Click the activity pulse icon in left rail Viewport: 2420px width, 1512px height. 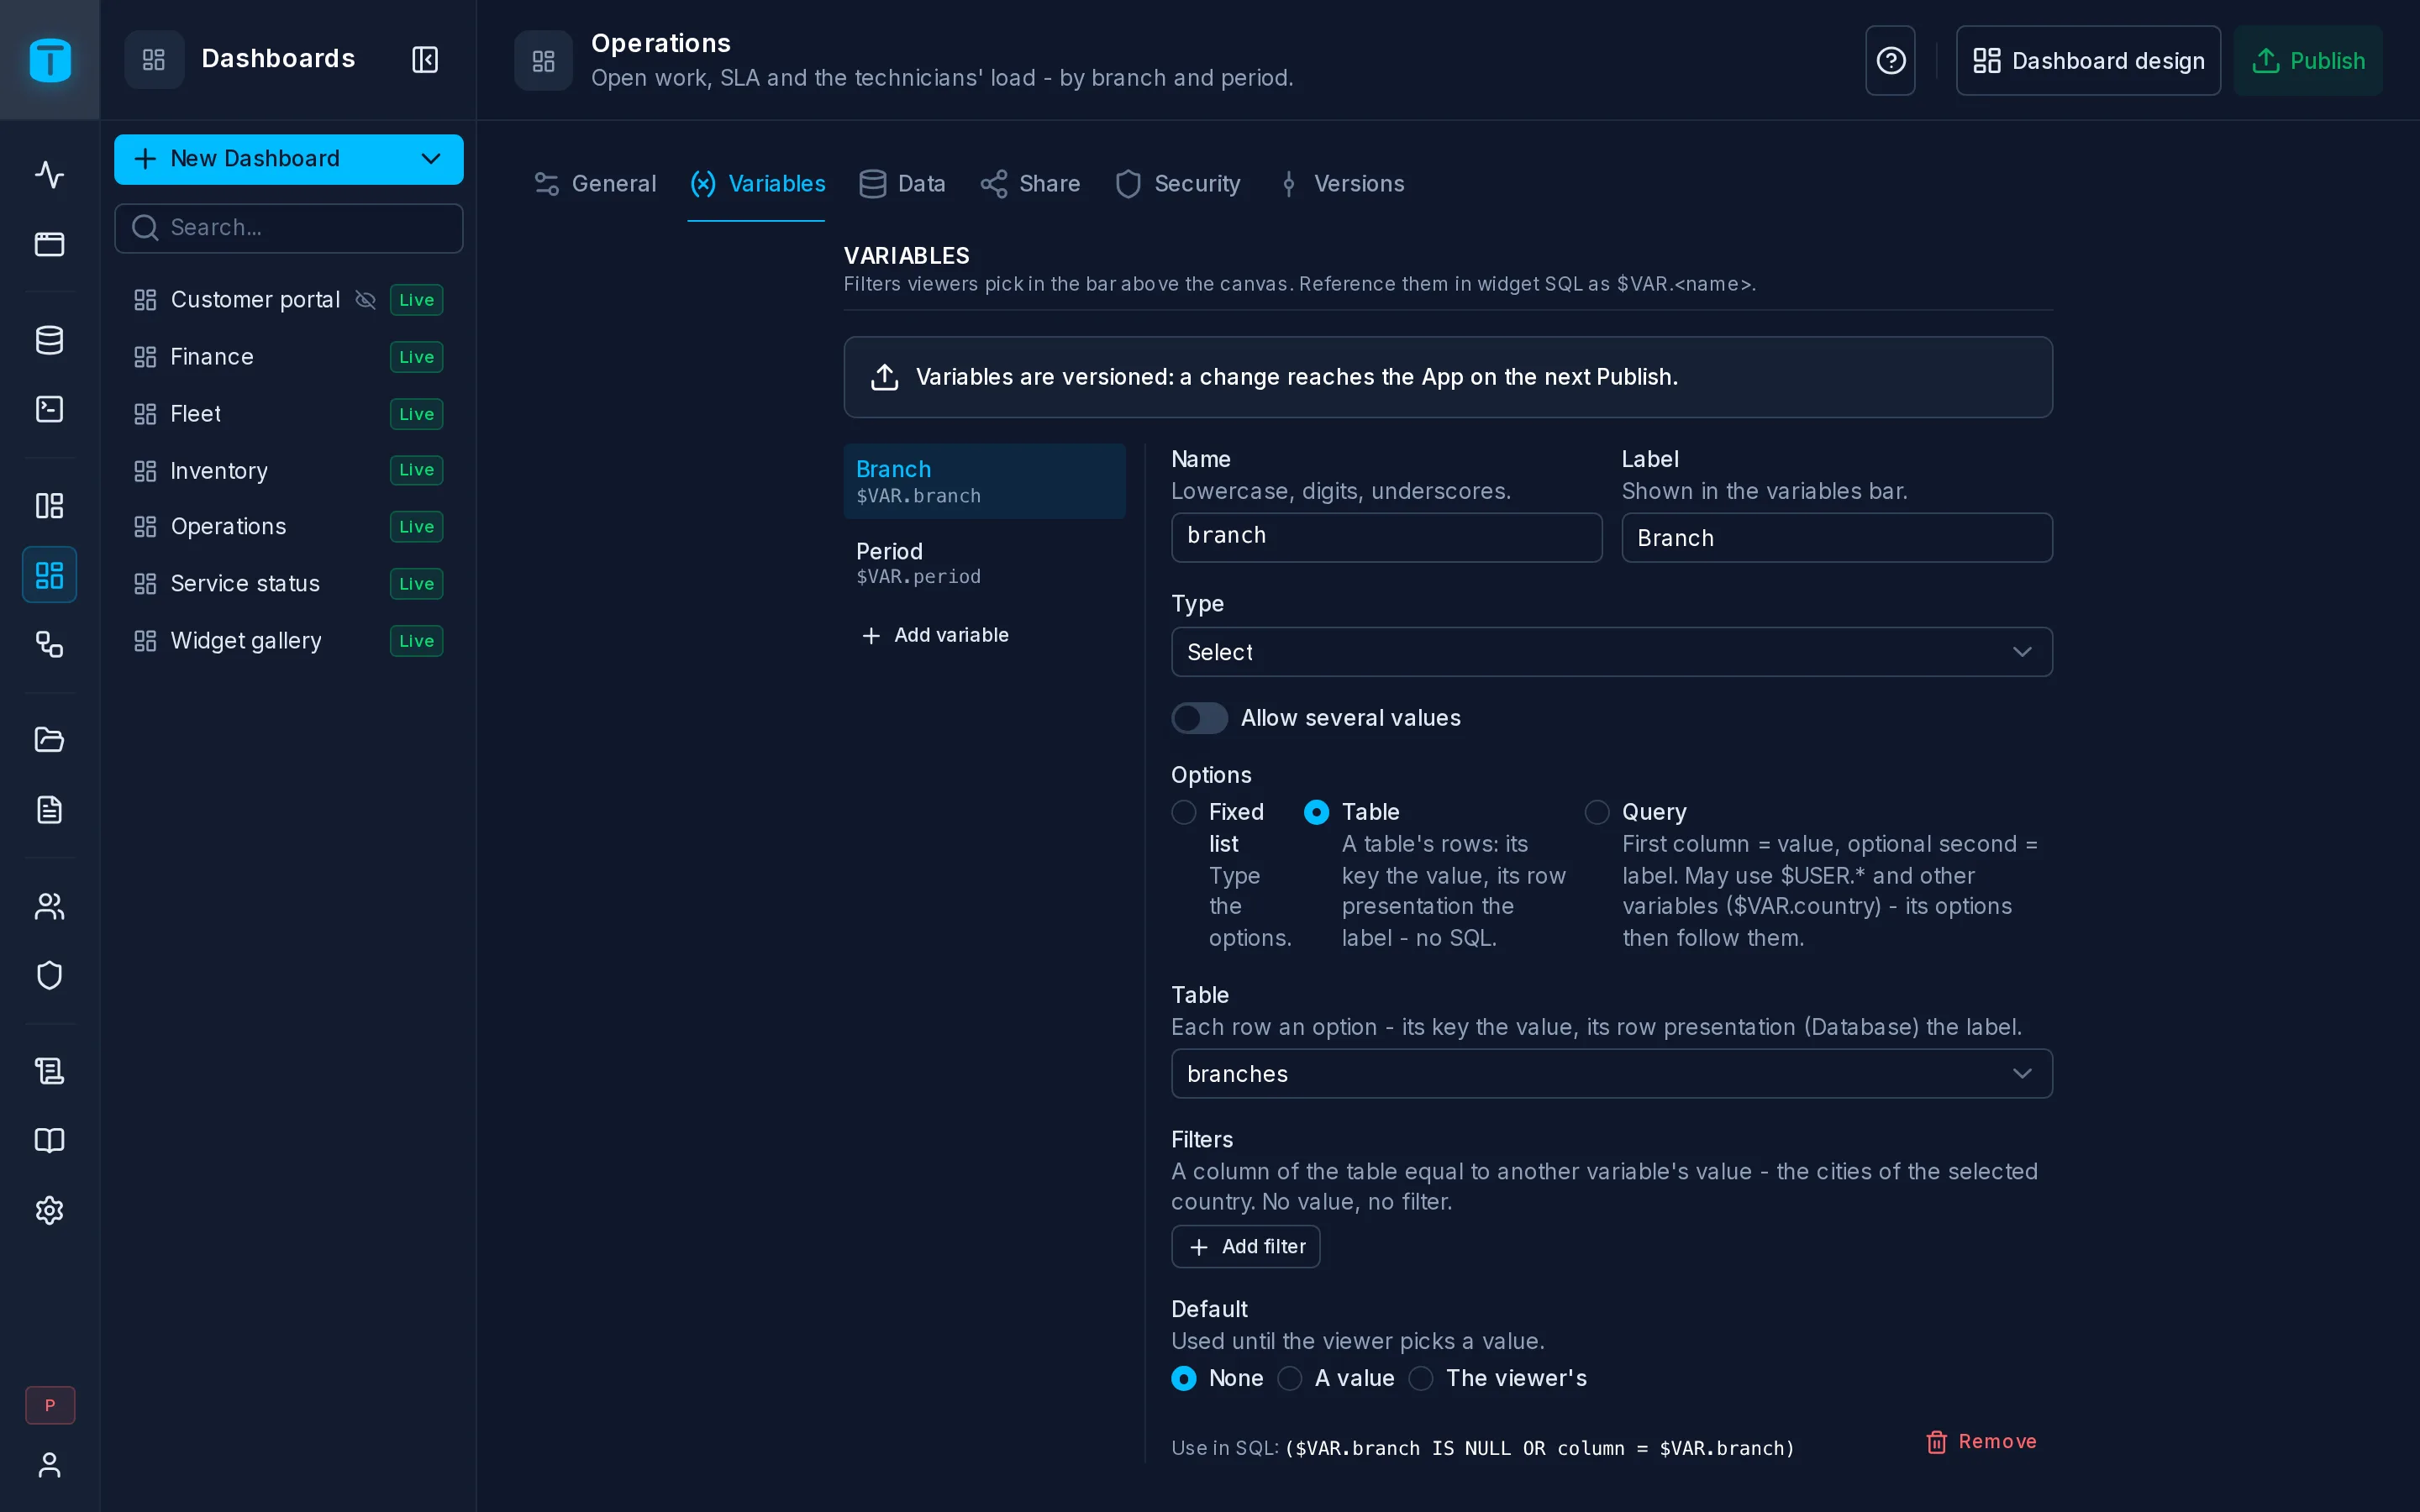point(49,175)
